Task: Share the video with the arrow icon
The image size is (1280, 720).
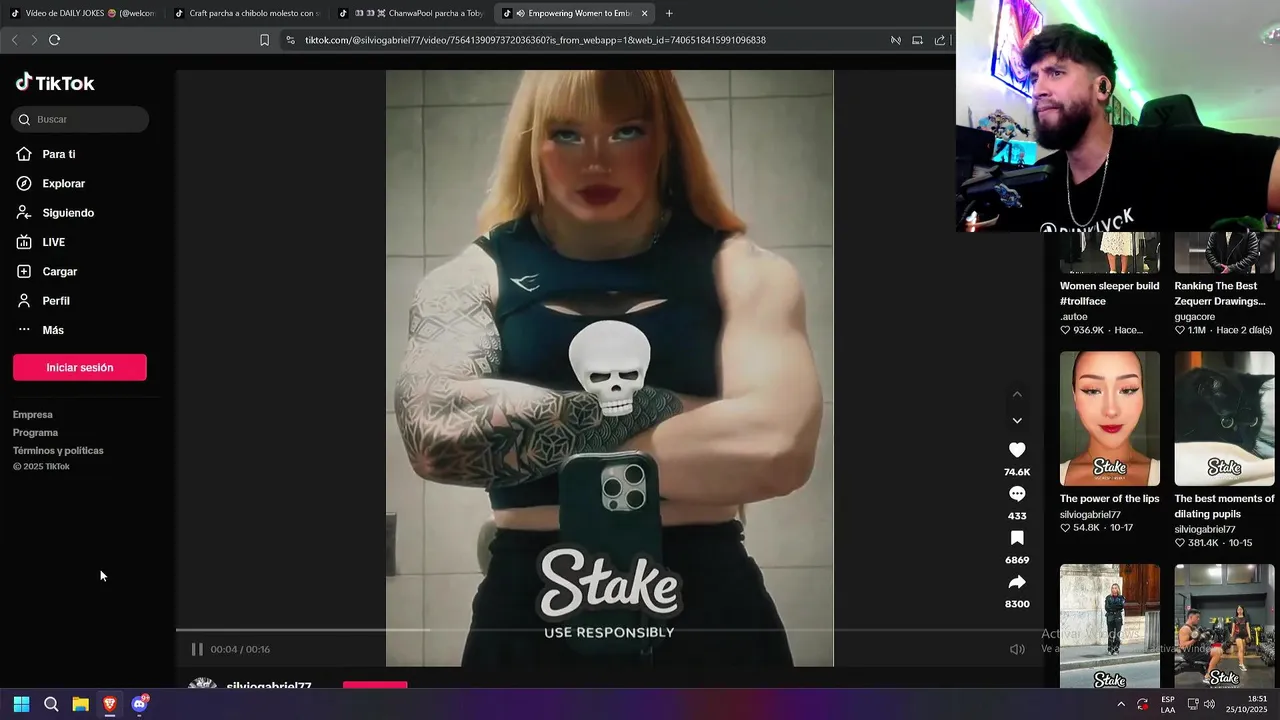Action: tap(1017, 582)
